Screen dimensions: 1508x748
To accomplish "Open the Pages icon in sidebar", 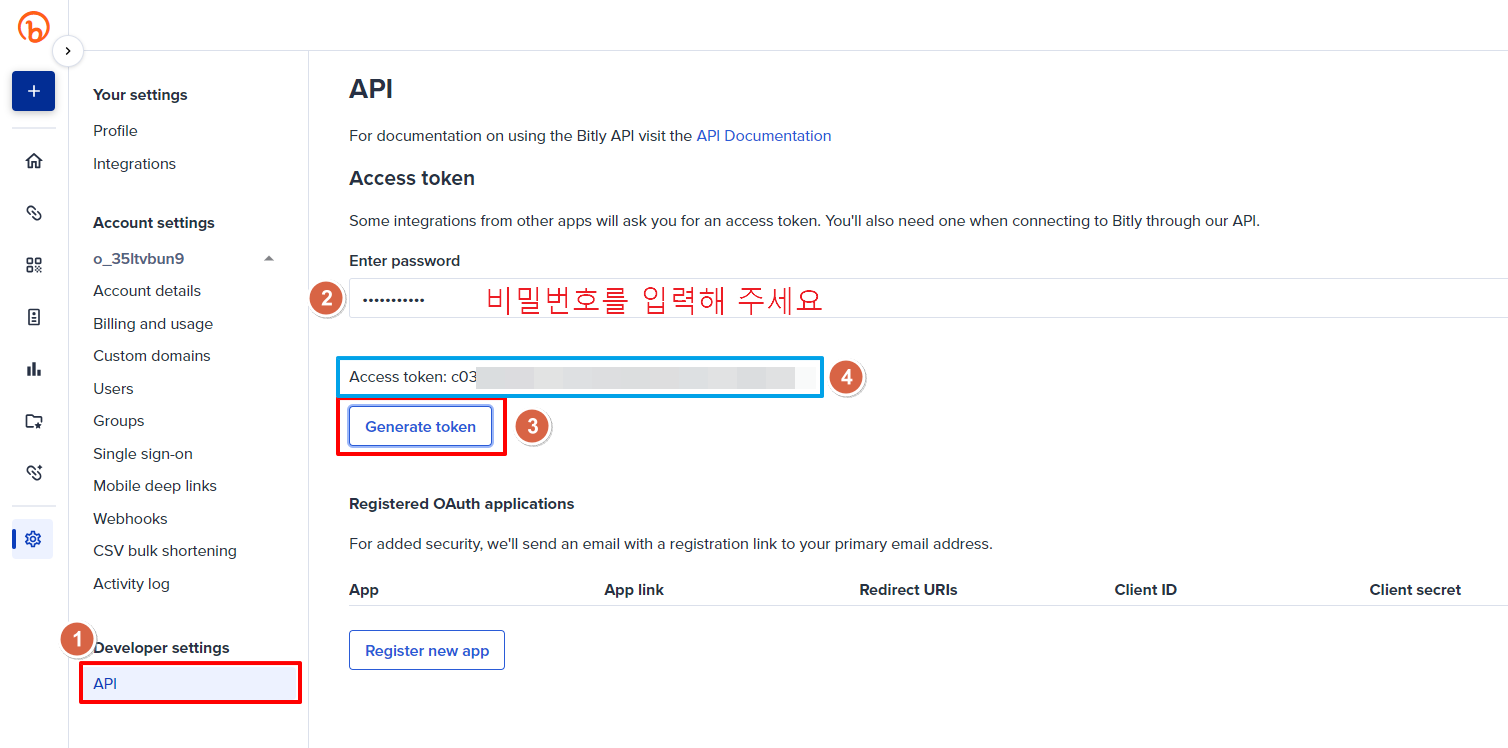I will pyautogui.click(x=34, y=317).
